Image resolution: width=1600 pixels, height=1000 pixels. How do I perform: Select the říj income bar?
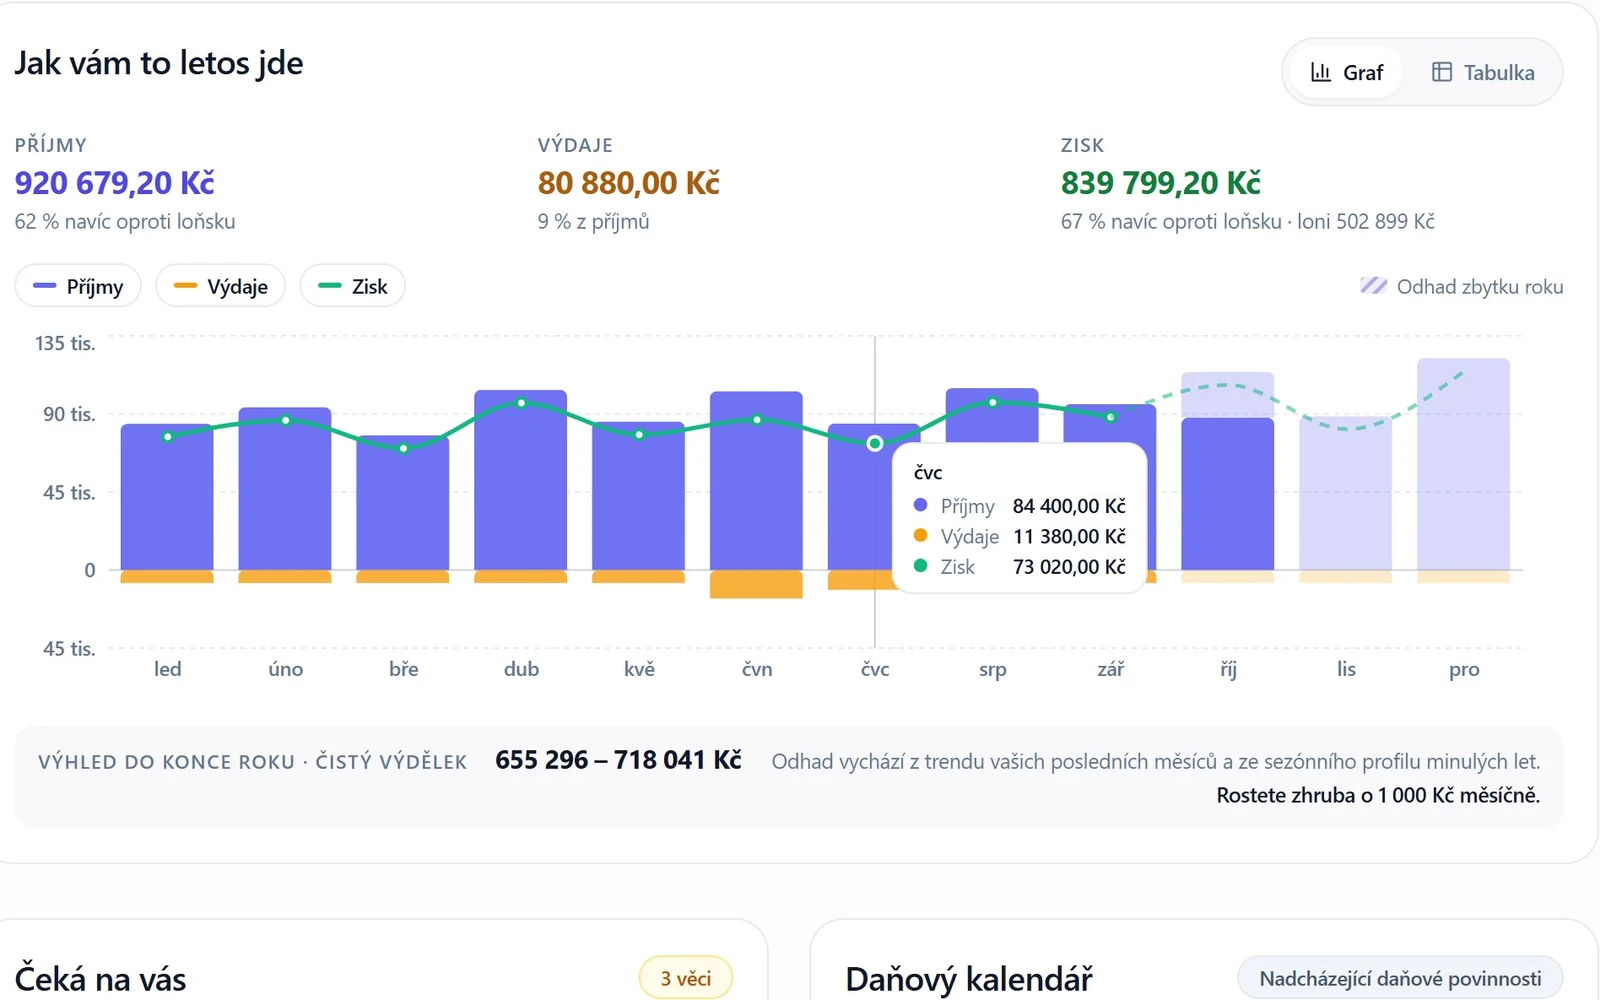[1228, 494]
